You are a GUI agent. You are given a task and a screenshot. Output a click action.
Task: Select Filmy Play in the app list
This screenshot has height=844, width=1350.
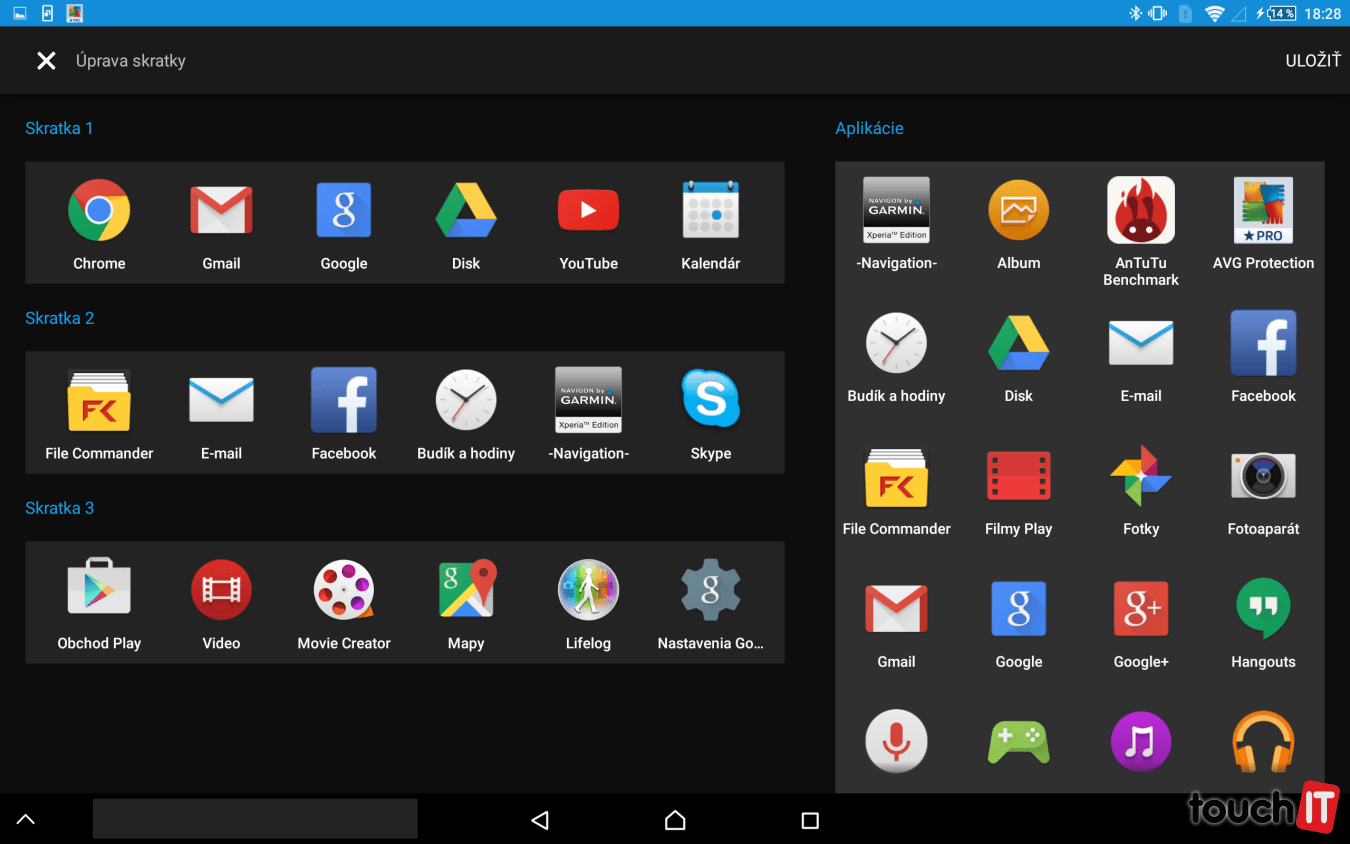1018,476
